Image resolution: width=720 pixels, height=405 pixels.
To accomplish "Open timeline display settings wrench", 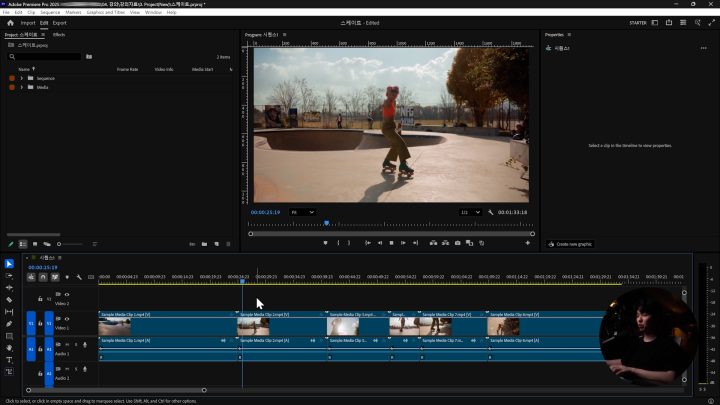I will pyautogui.click(x=79, y=277).
